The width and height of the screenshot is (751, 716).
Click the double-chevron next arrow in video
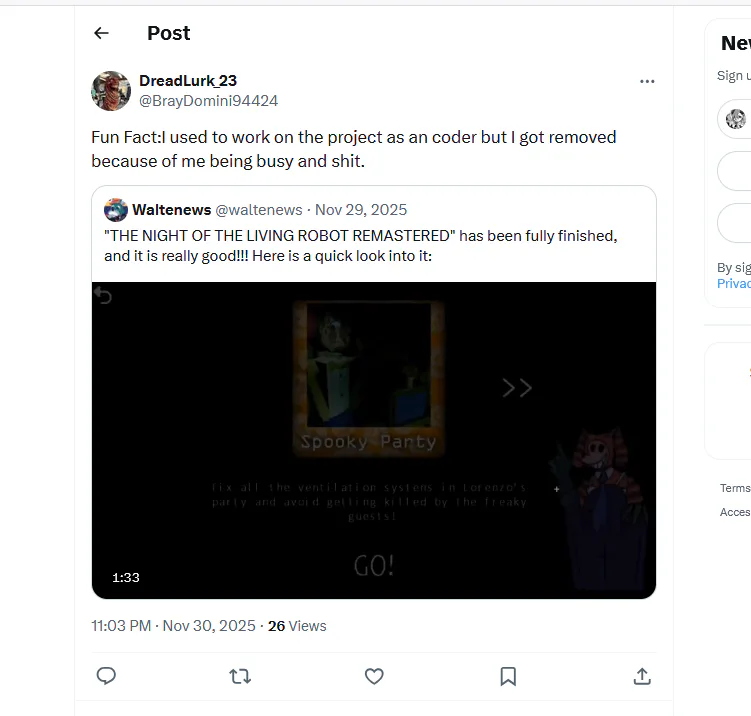click(x=517, y=388)
